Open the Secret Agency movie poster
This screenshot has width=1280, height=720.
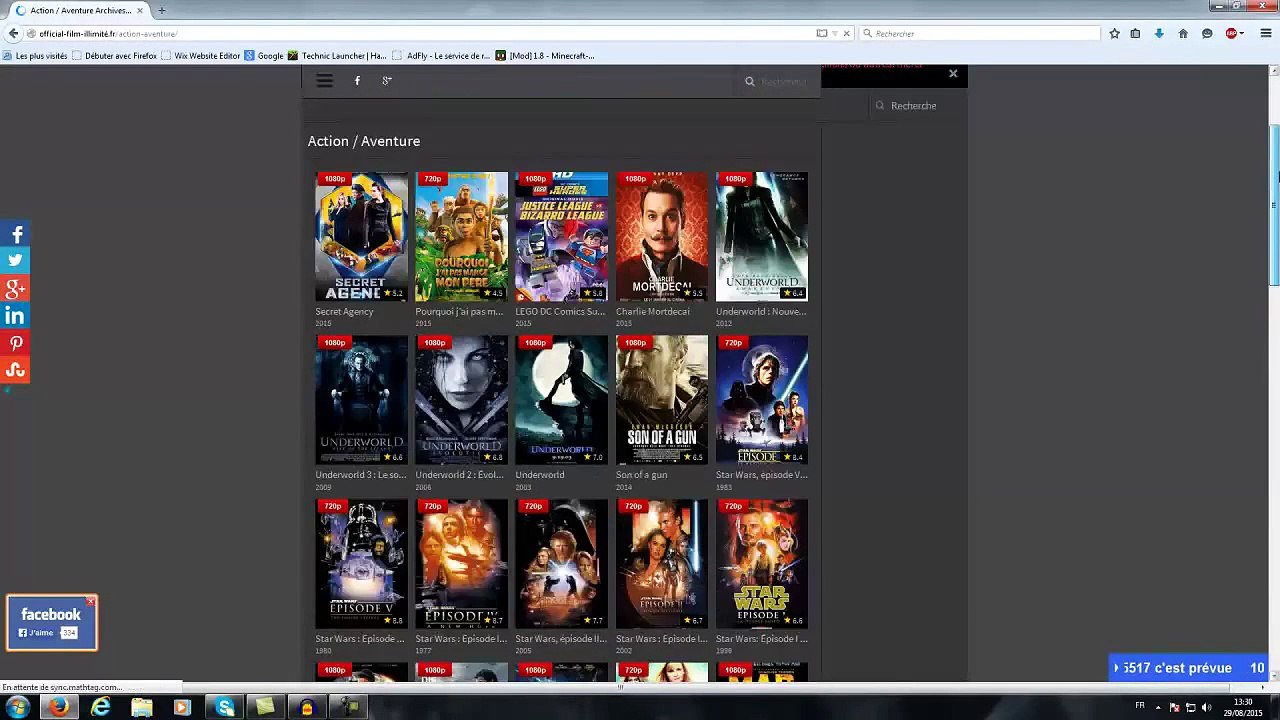point(361,237)
